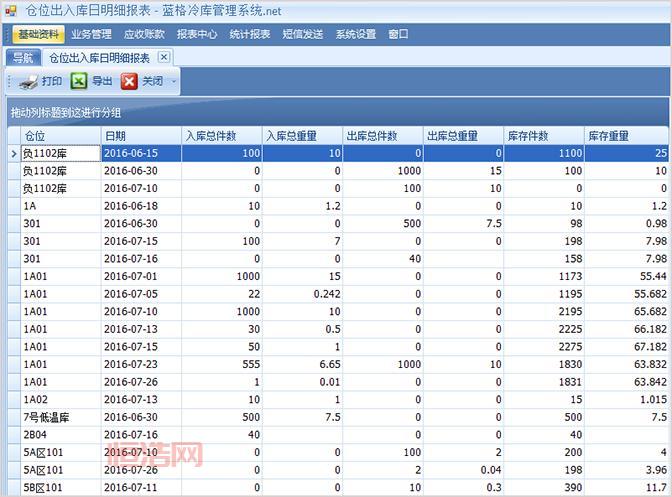Viewport: 672px width, 497px height.
Task: Select the 7号低温库 row cell
Action: (x=59, y=417)
